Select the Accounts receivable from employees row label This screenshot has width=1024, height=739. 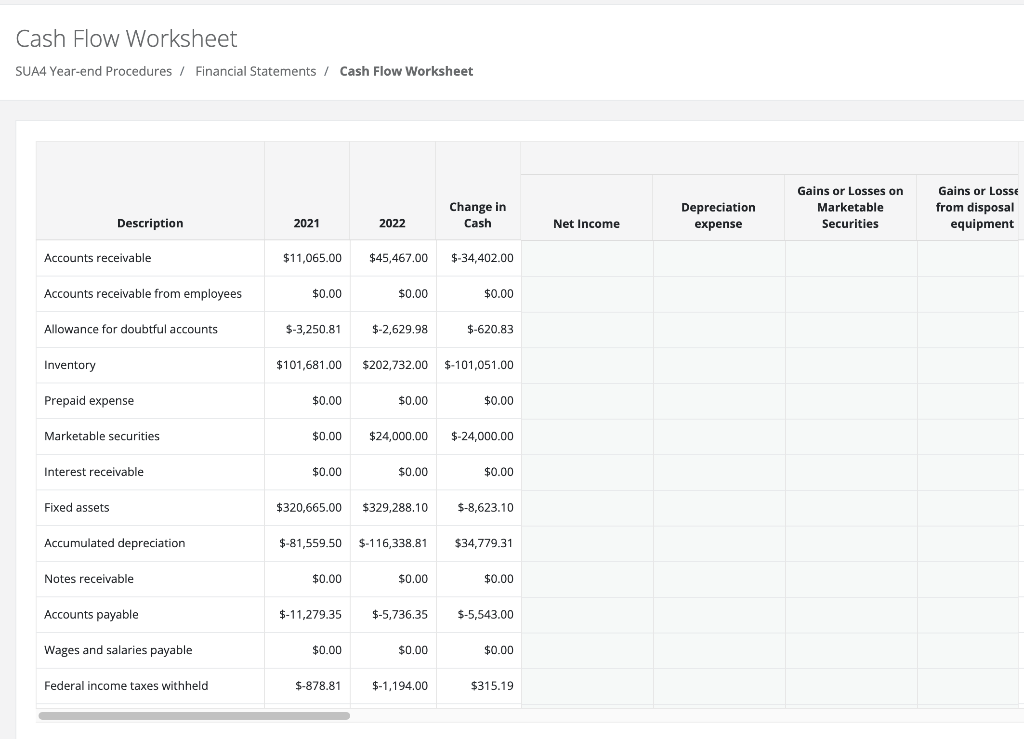coord(142,294)
